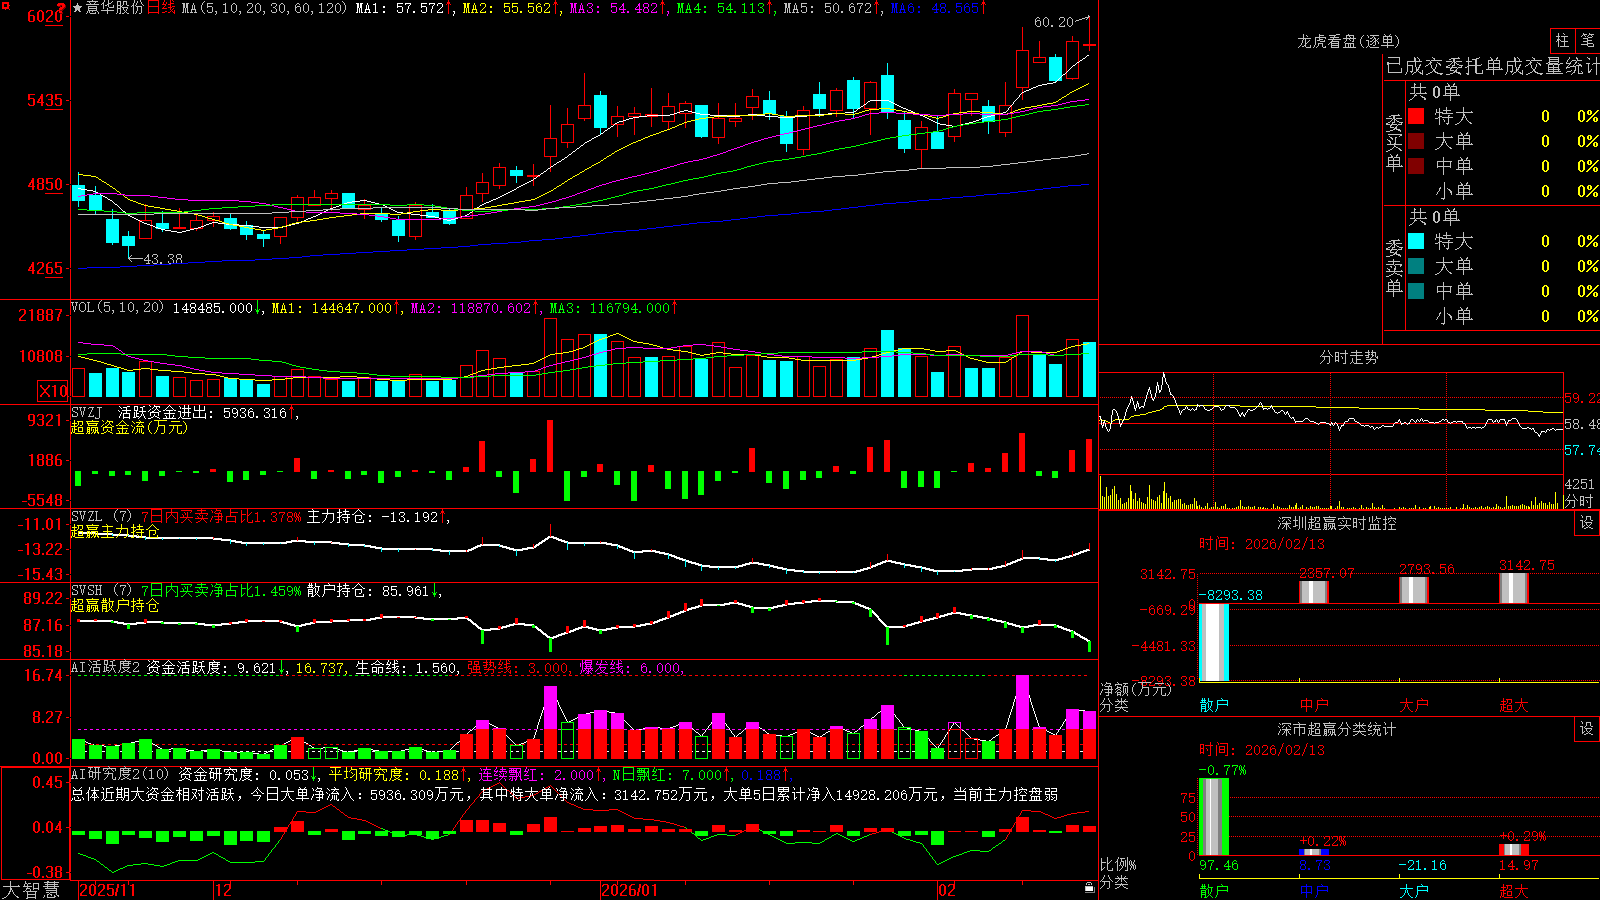Click the star icon before 意华股份

78,8
